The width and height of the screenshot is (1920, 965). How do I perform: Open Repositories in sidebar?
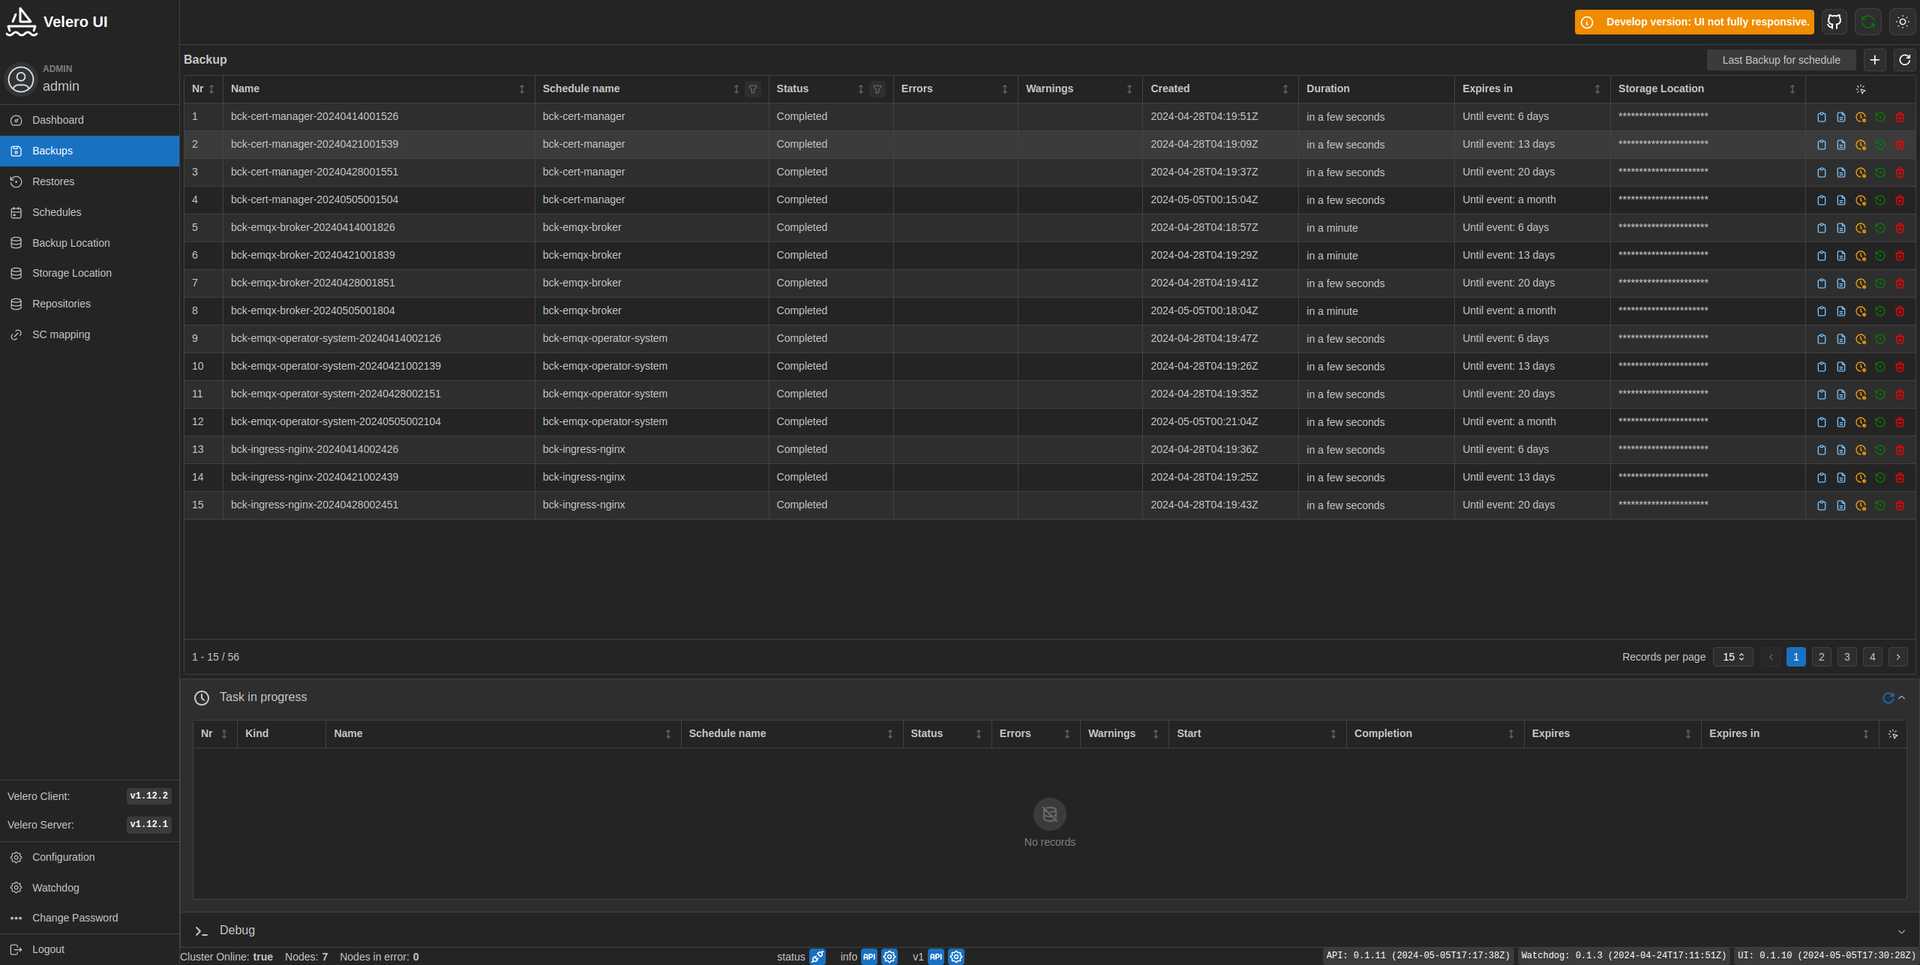(x=89, y=304)
